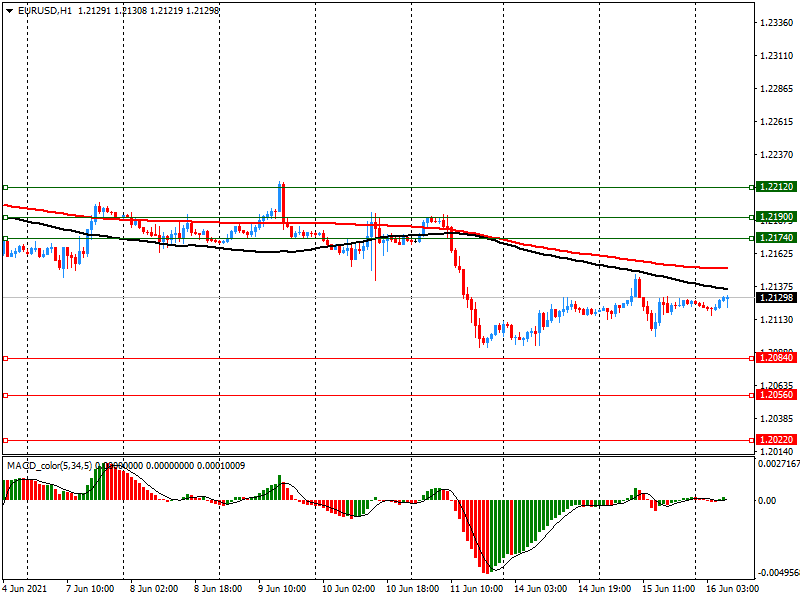This screenshot has width=800, height=600.
Task: Select the 1.21900 green level price label
Action: 776,217
